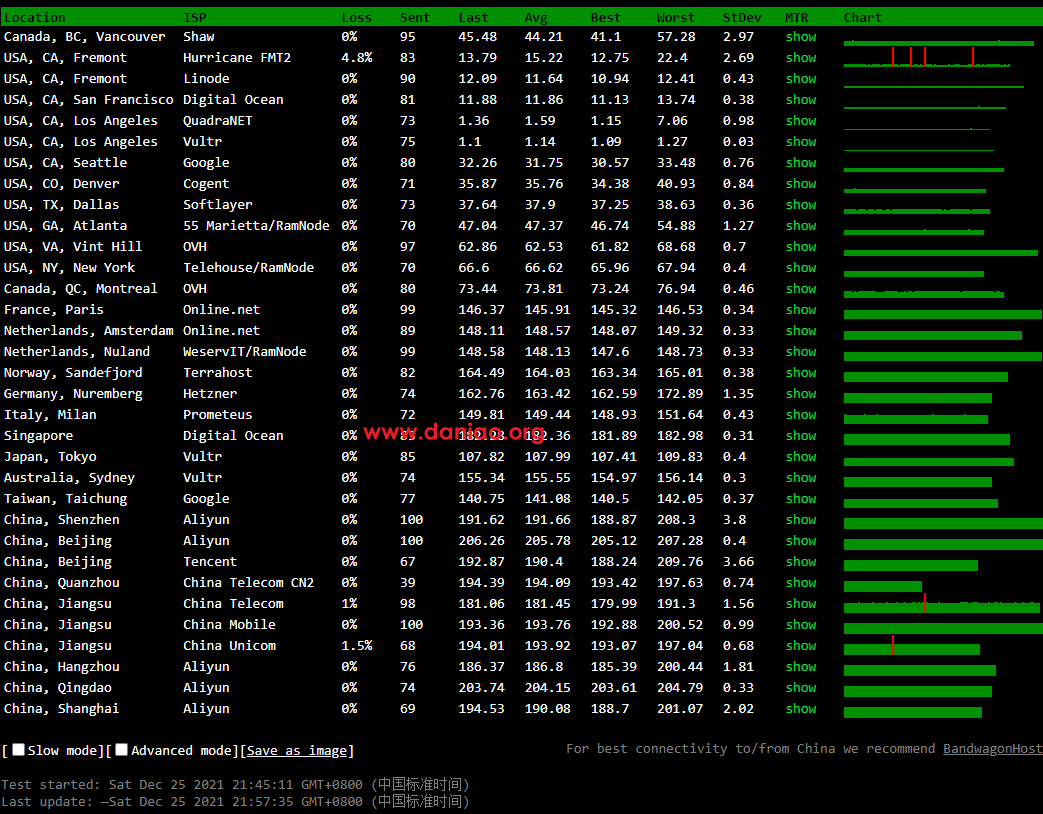The height and width of the screenshot is (814, 1043).
Task: Open MTR for Nuland WeservIT/RamNode
Action: [x=801, y=352]
